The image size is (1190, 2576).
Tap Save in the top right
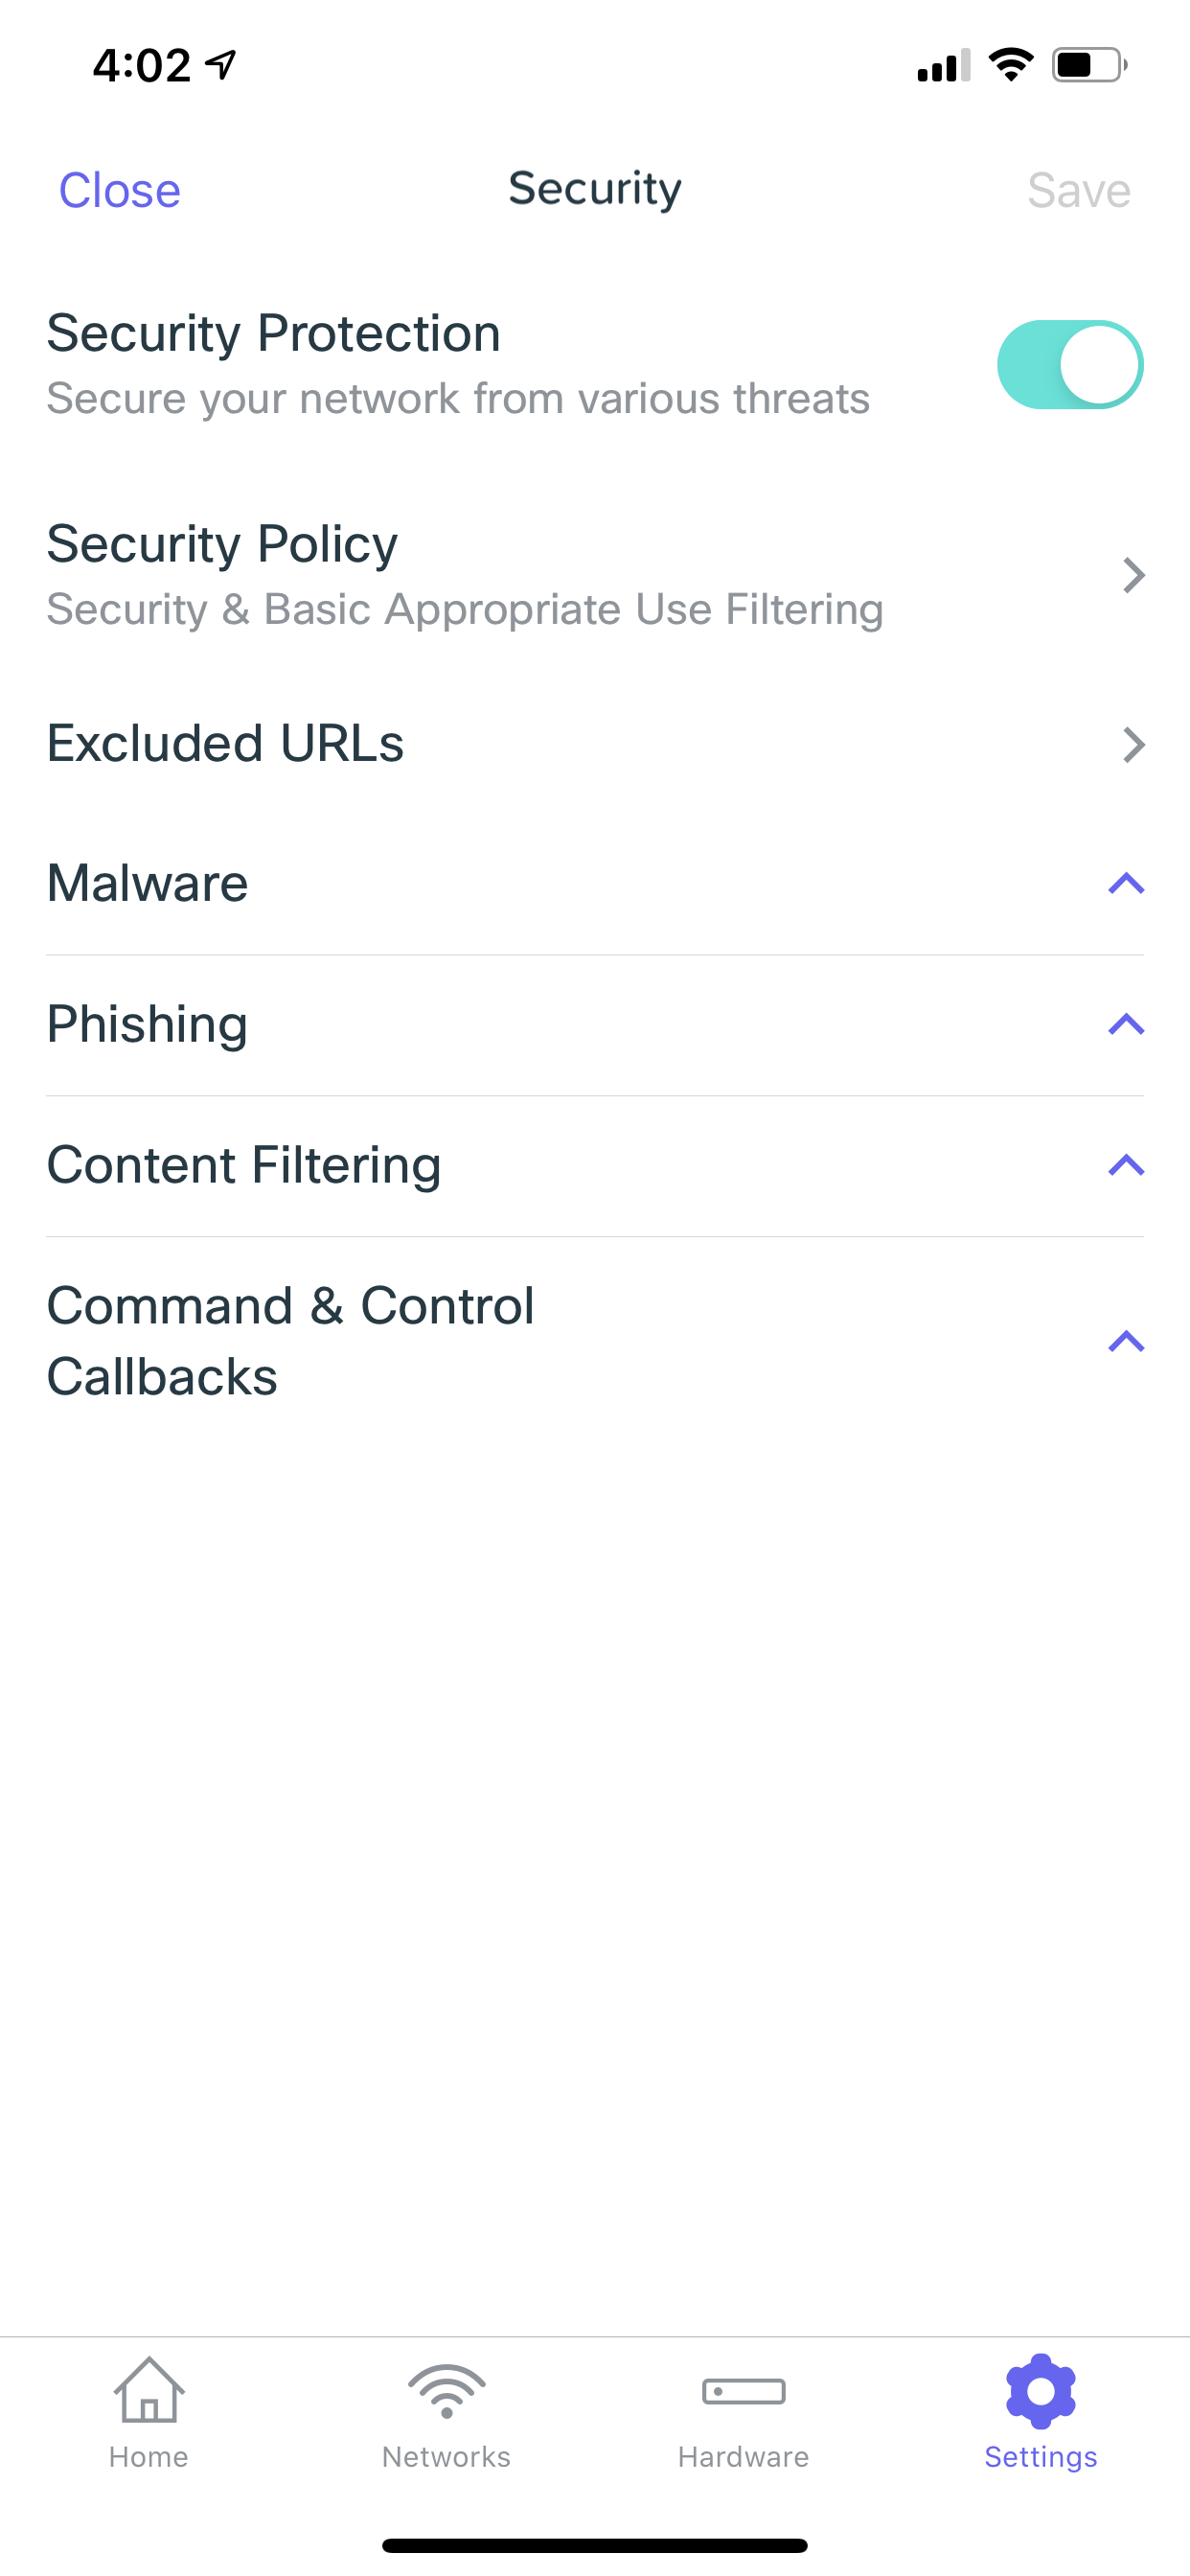tap(1077, 189)
